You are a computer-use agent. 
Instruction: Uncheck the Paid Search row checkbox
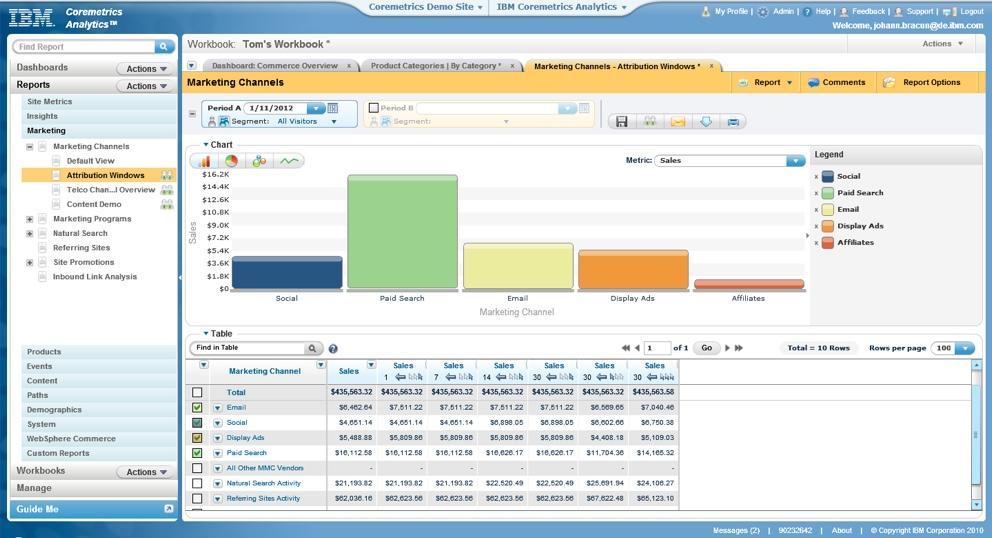pos(197,453)
